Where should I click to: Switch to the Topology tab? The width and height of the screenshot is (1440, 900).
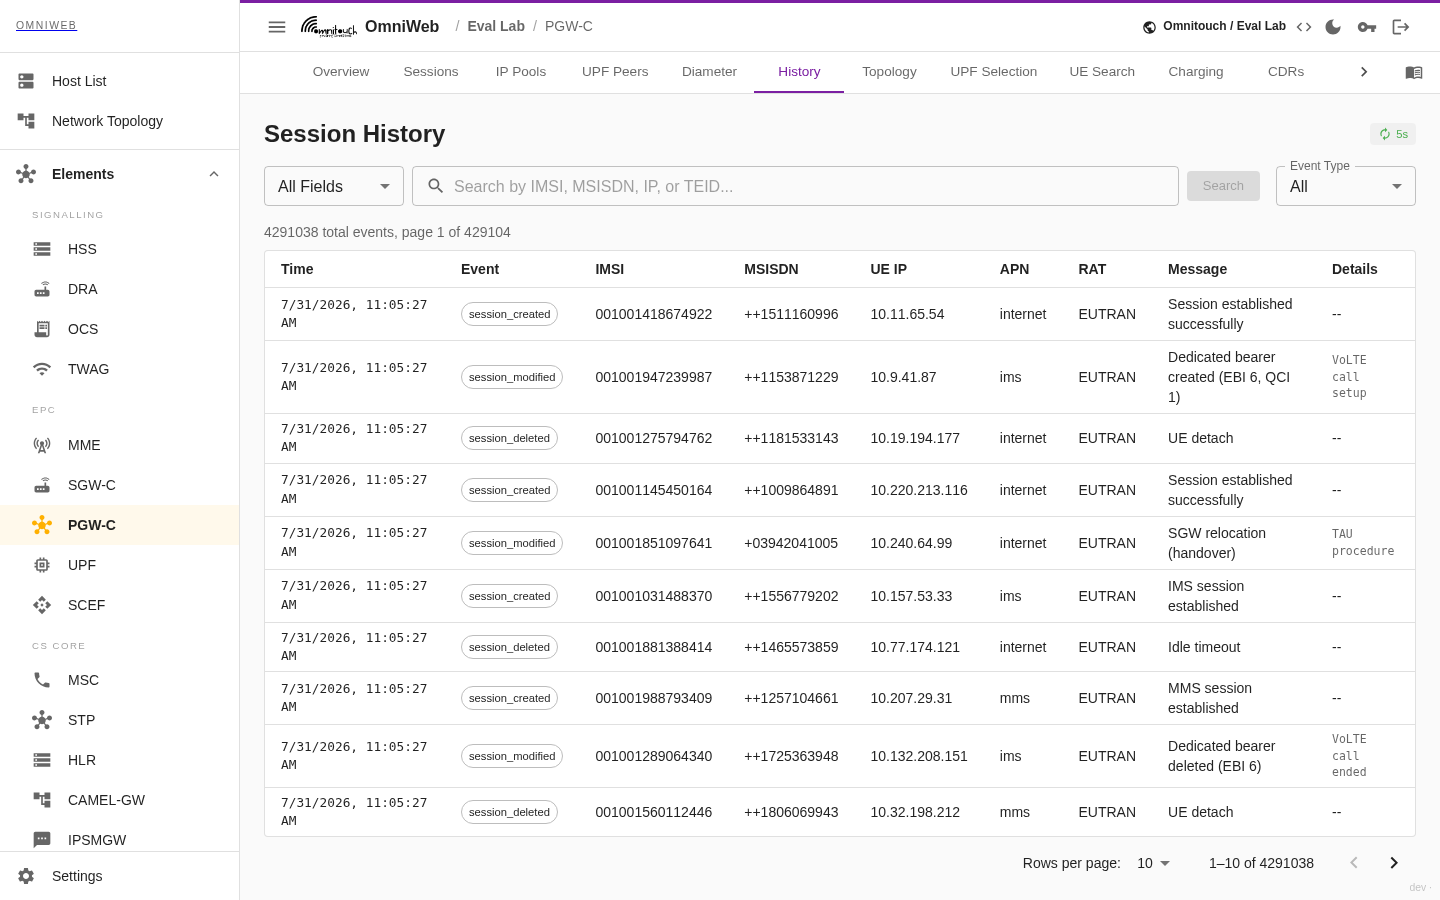[889, 72]
